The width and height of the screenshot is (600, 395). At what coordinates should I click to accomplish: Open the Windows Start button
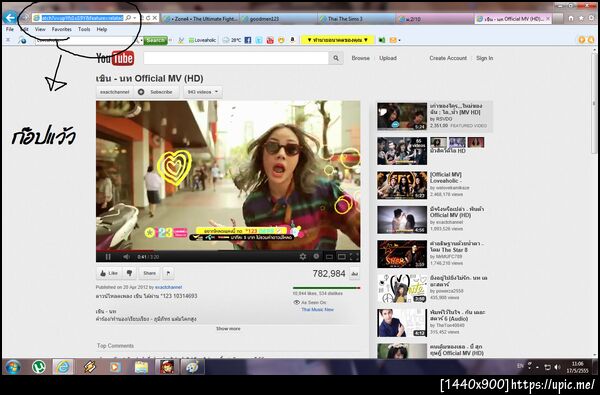coord(12,367)
